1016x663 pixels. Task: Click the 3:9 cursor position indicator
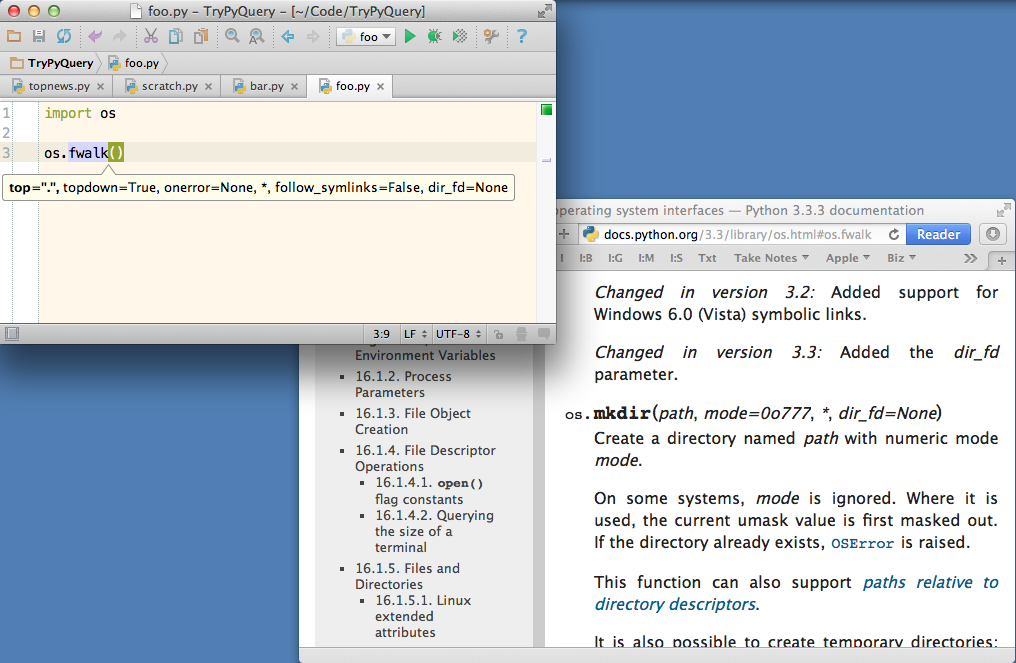coord(381,334)
